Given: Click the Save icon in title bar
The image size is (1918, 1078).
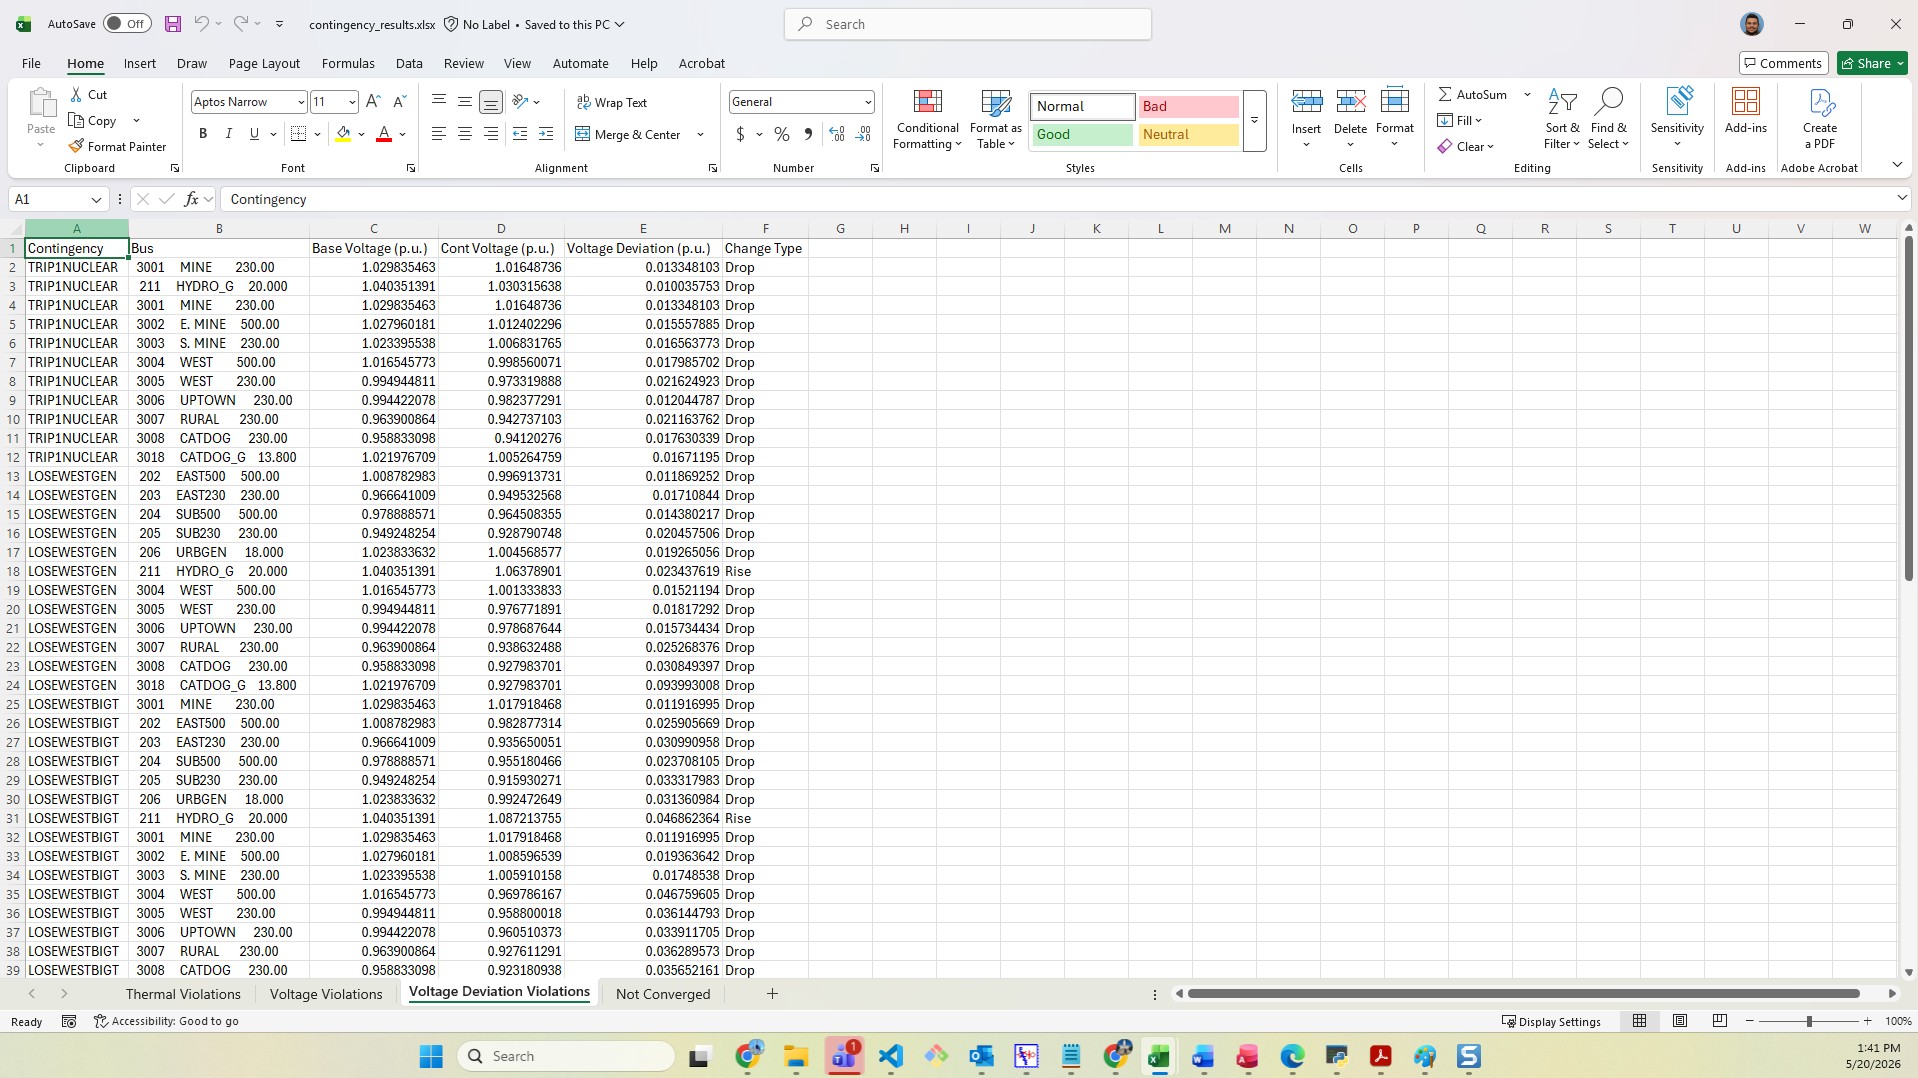Looking at the screenshot, I should (173, 24).
